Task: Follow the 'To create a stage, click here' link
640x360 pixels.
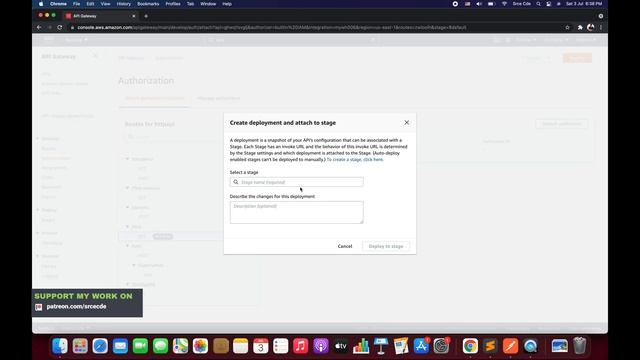Action: (355, 160)
